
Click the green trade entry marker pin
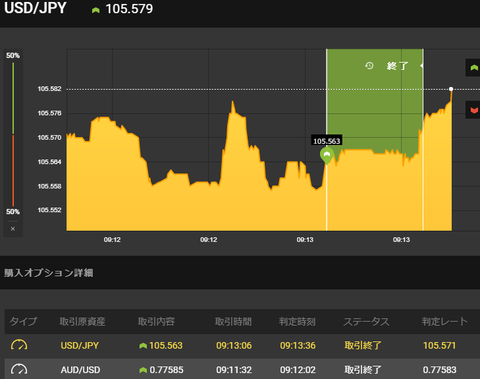pos(327,155)
